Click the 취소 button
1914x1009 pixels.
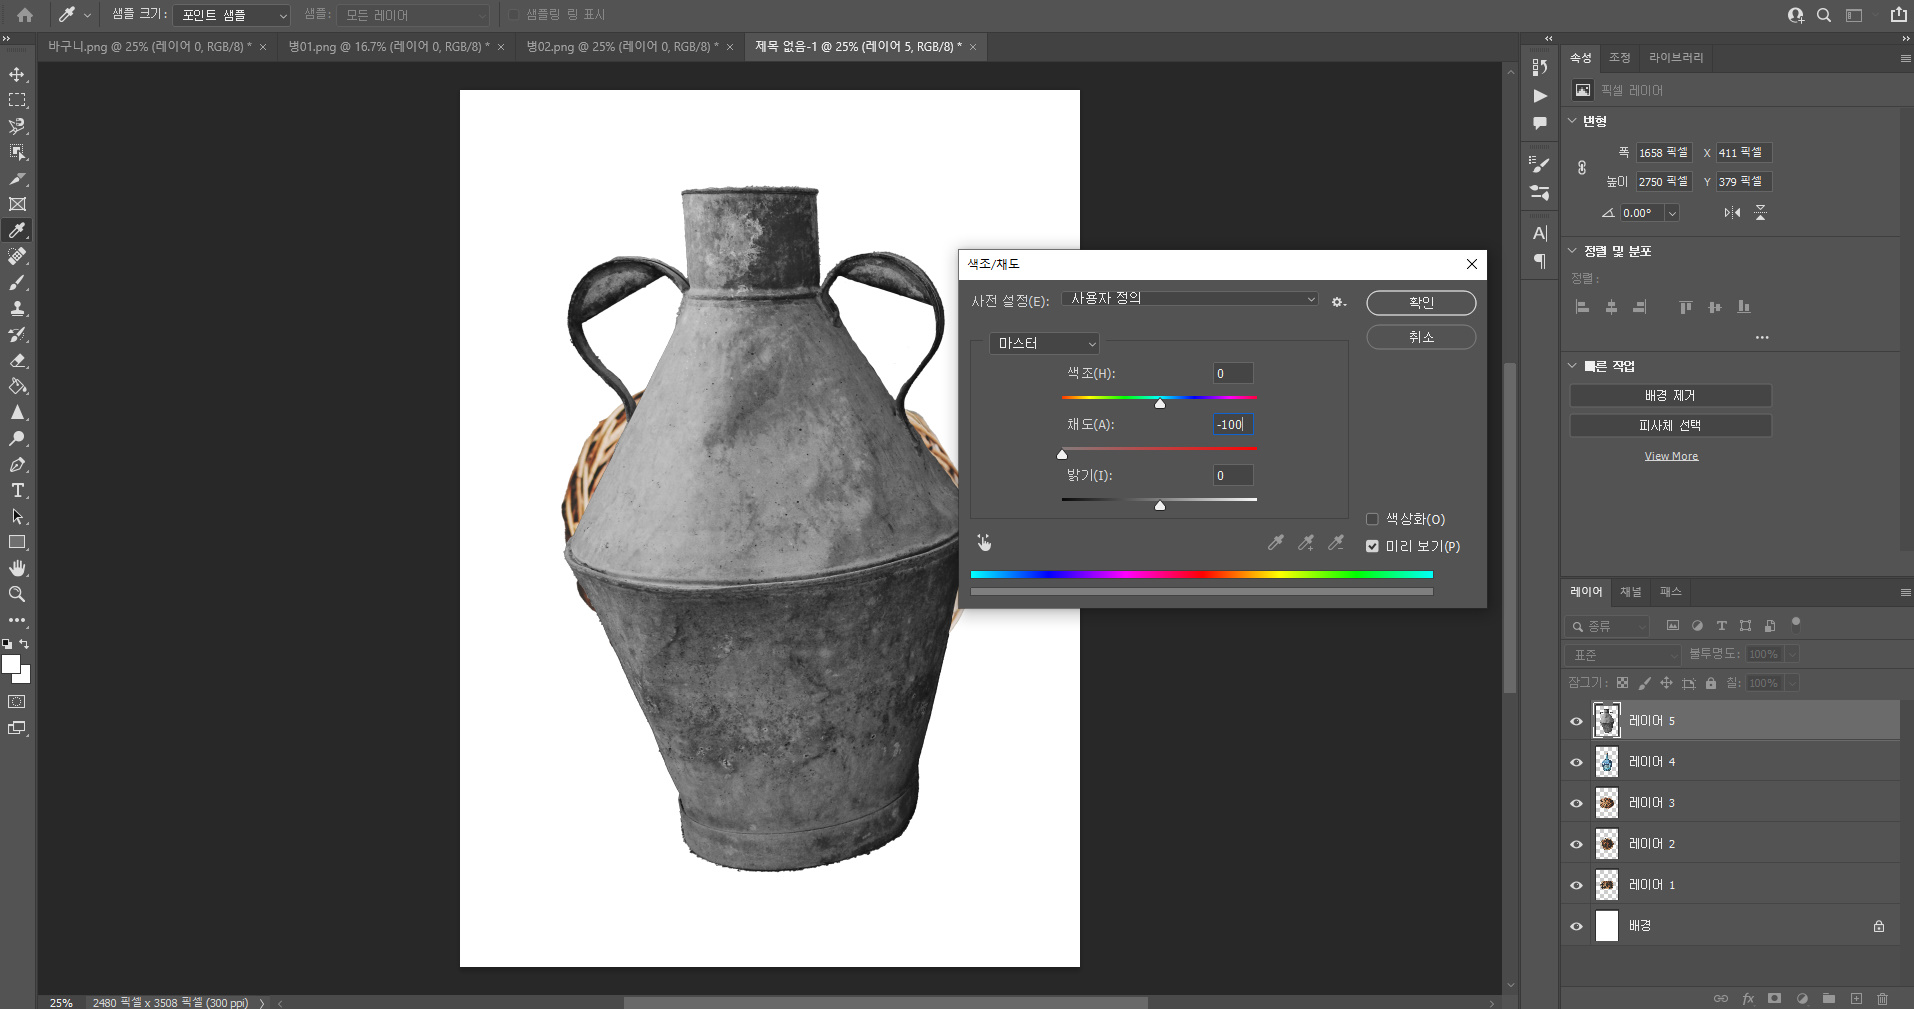coord(1421,337)
